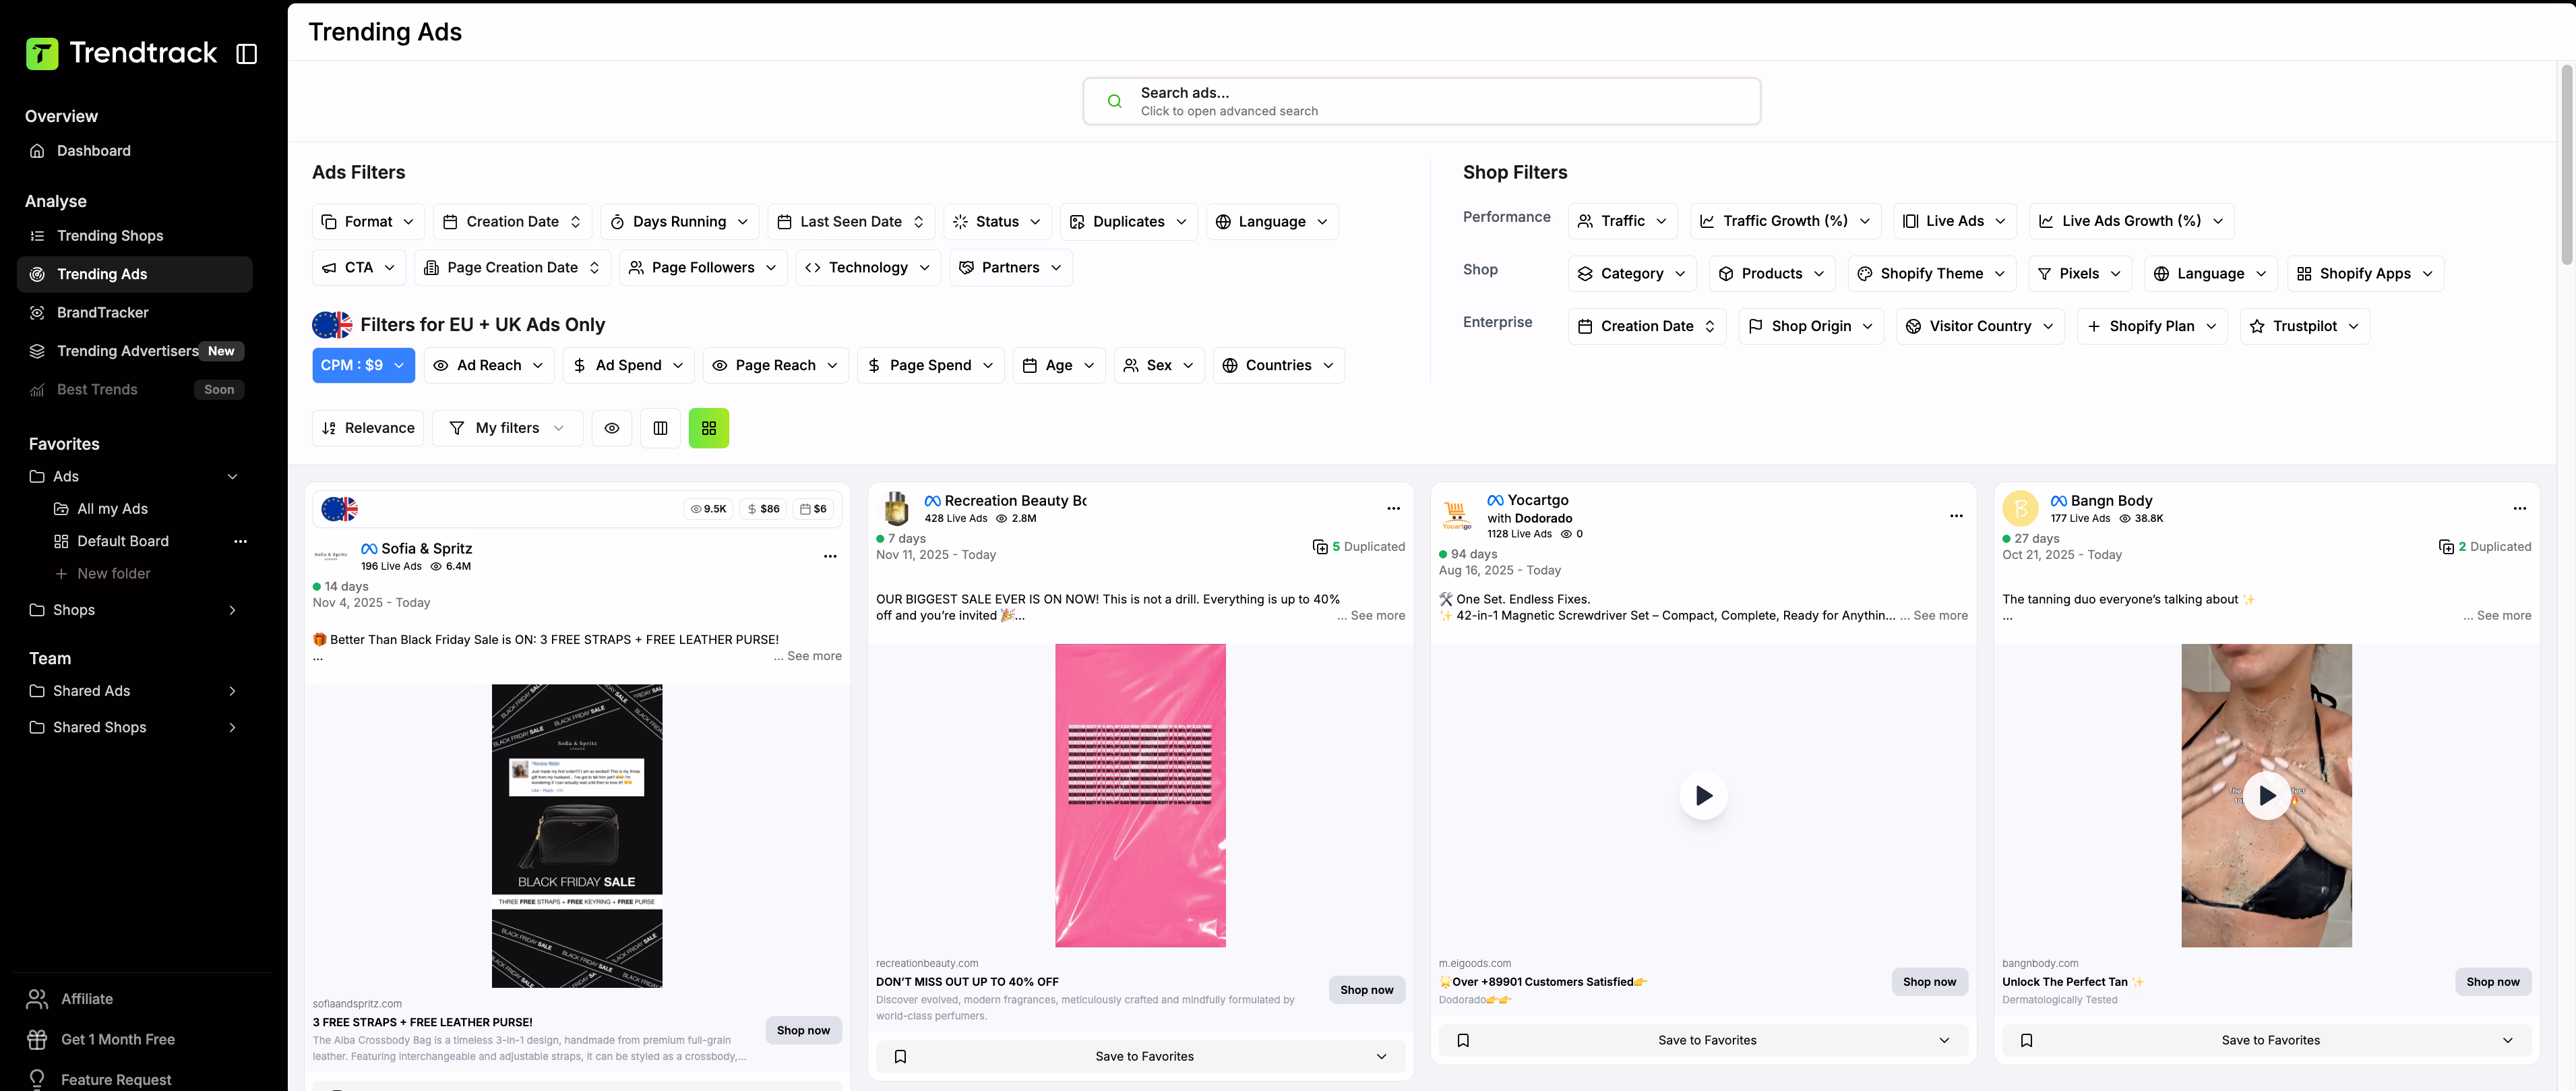Open the Trending Shops section
The width and height of the screenshot is (2576, 1091).
pyautogui.click(x=109, y=236)
